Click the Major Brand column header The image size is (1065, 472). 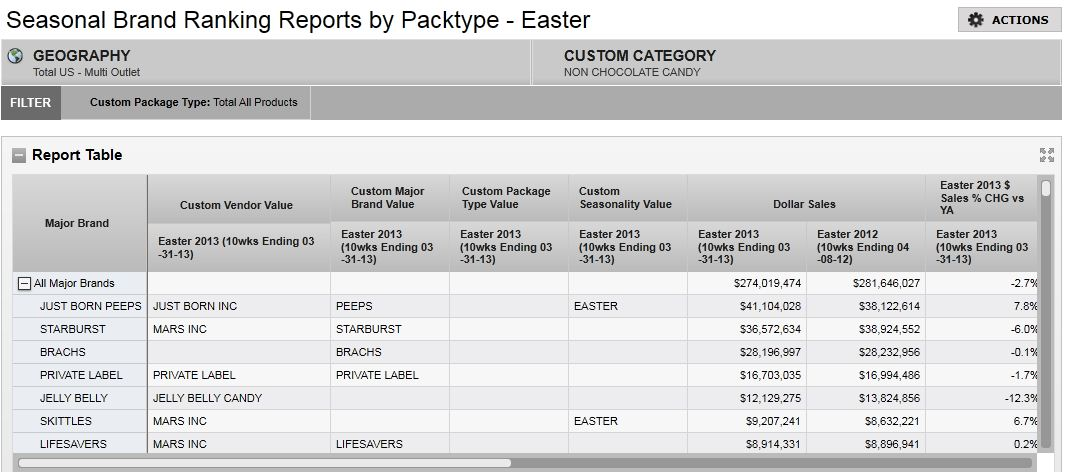(x=78, y=223)
